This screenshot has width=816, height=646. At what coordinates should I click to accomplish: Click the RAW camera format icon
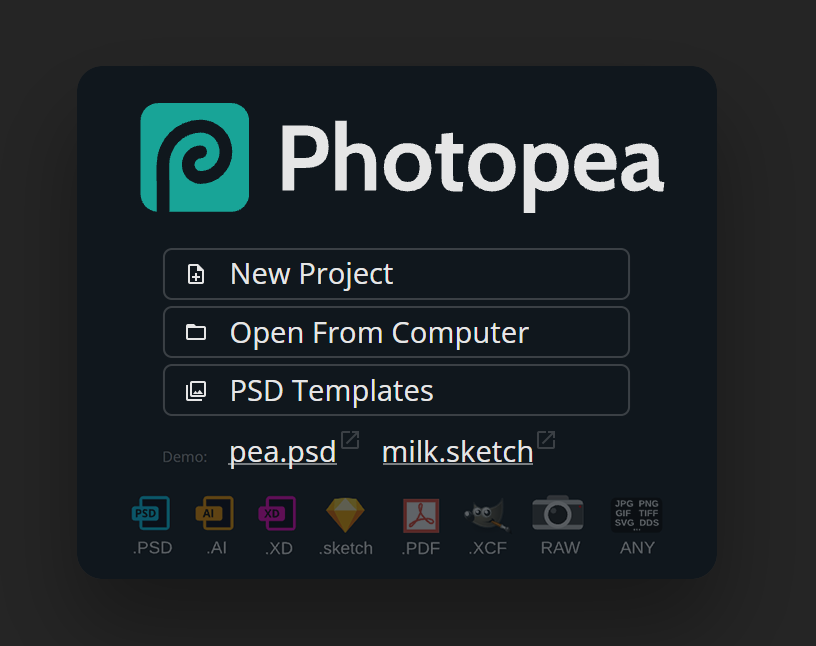click(559, 514)
